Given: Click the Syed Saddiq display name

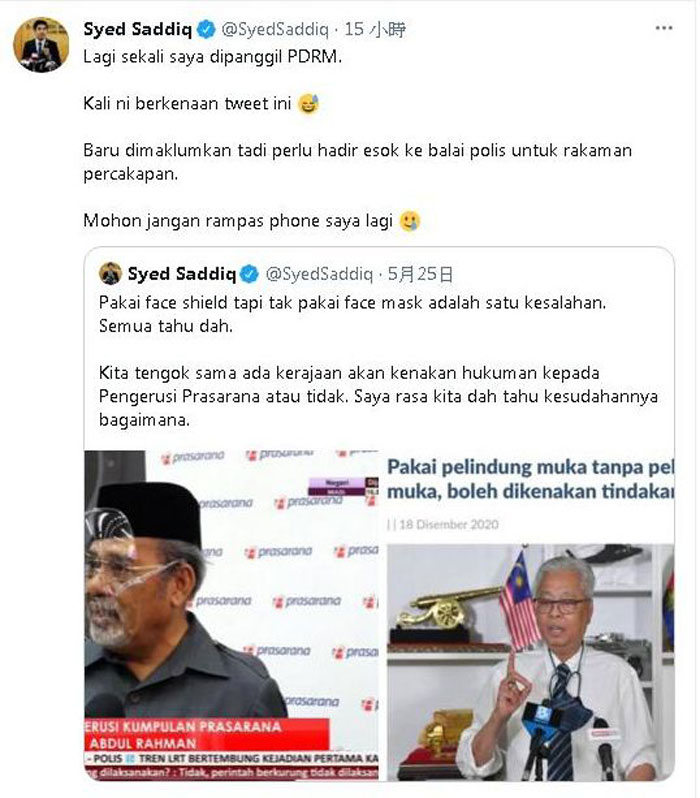Looking at the screenshot, I should (137, 29).
